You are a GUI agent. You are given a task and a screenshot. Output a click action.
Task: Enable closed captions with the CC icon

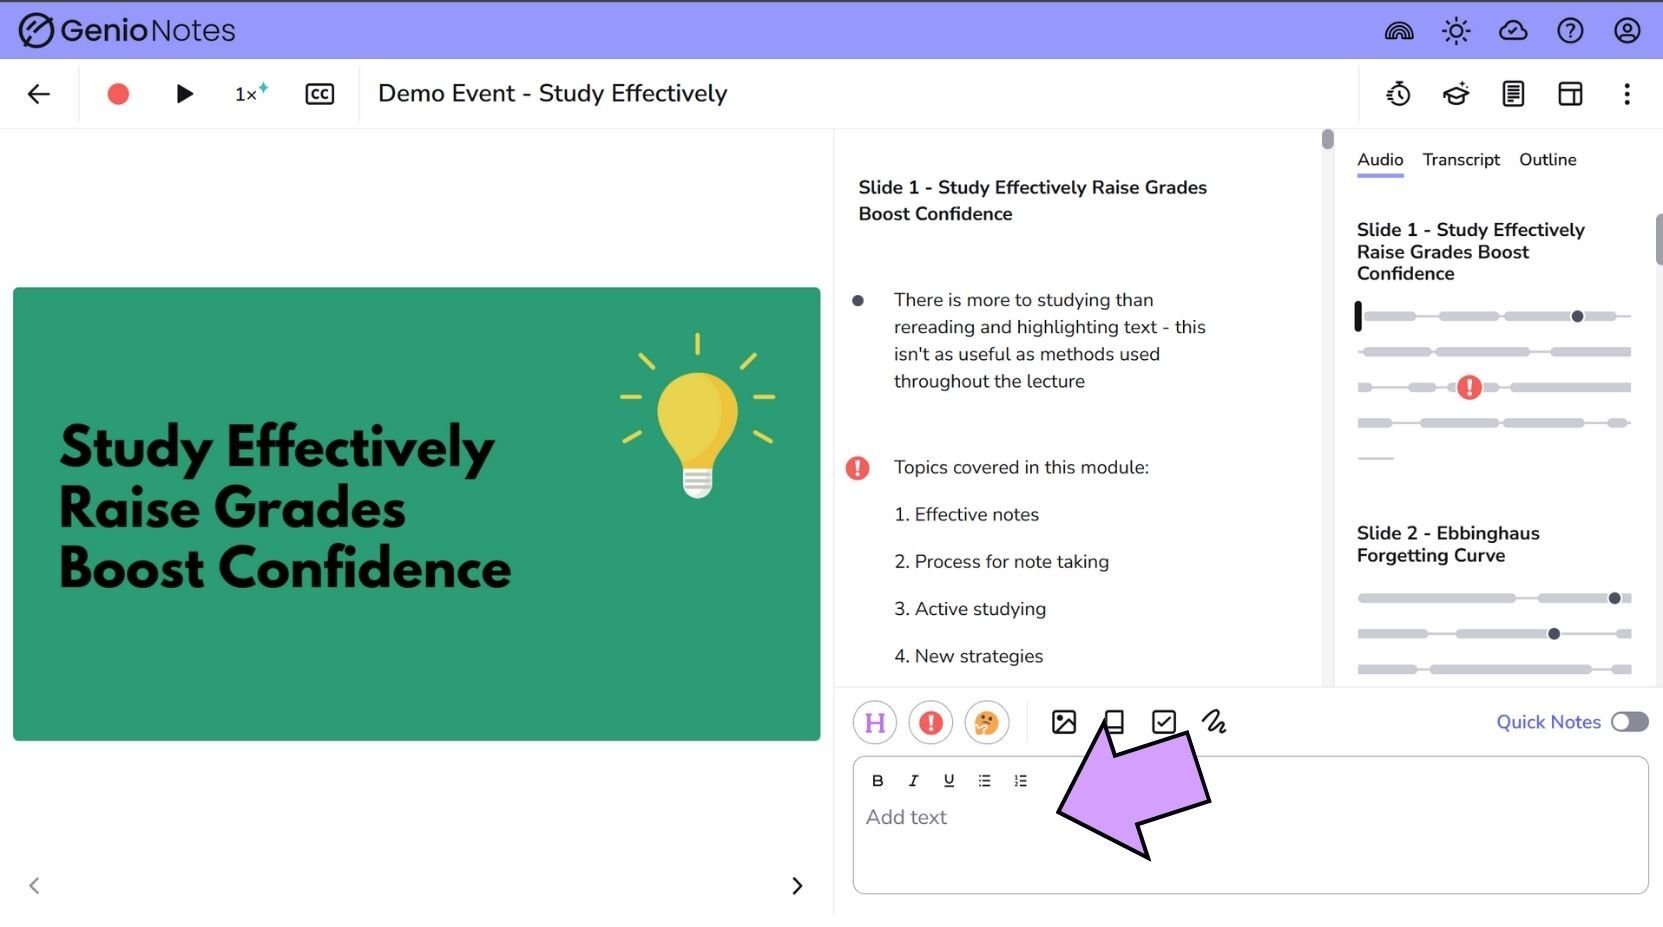coord(319,93)
